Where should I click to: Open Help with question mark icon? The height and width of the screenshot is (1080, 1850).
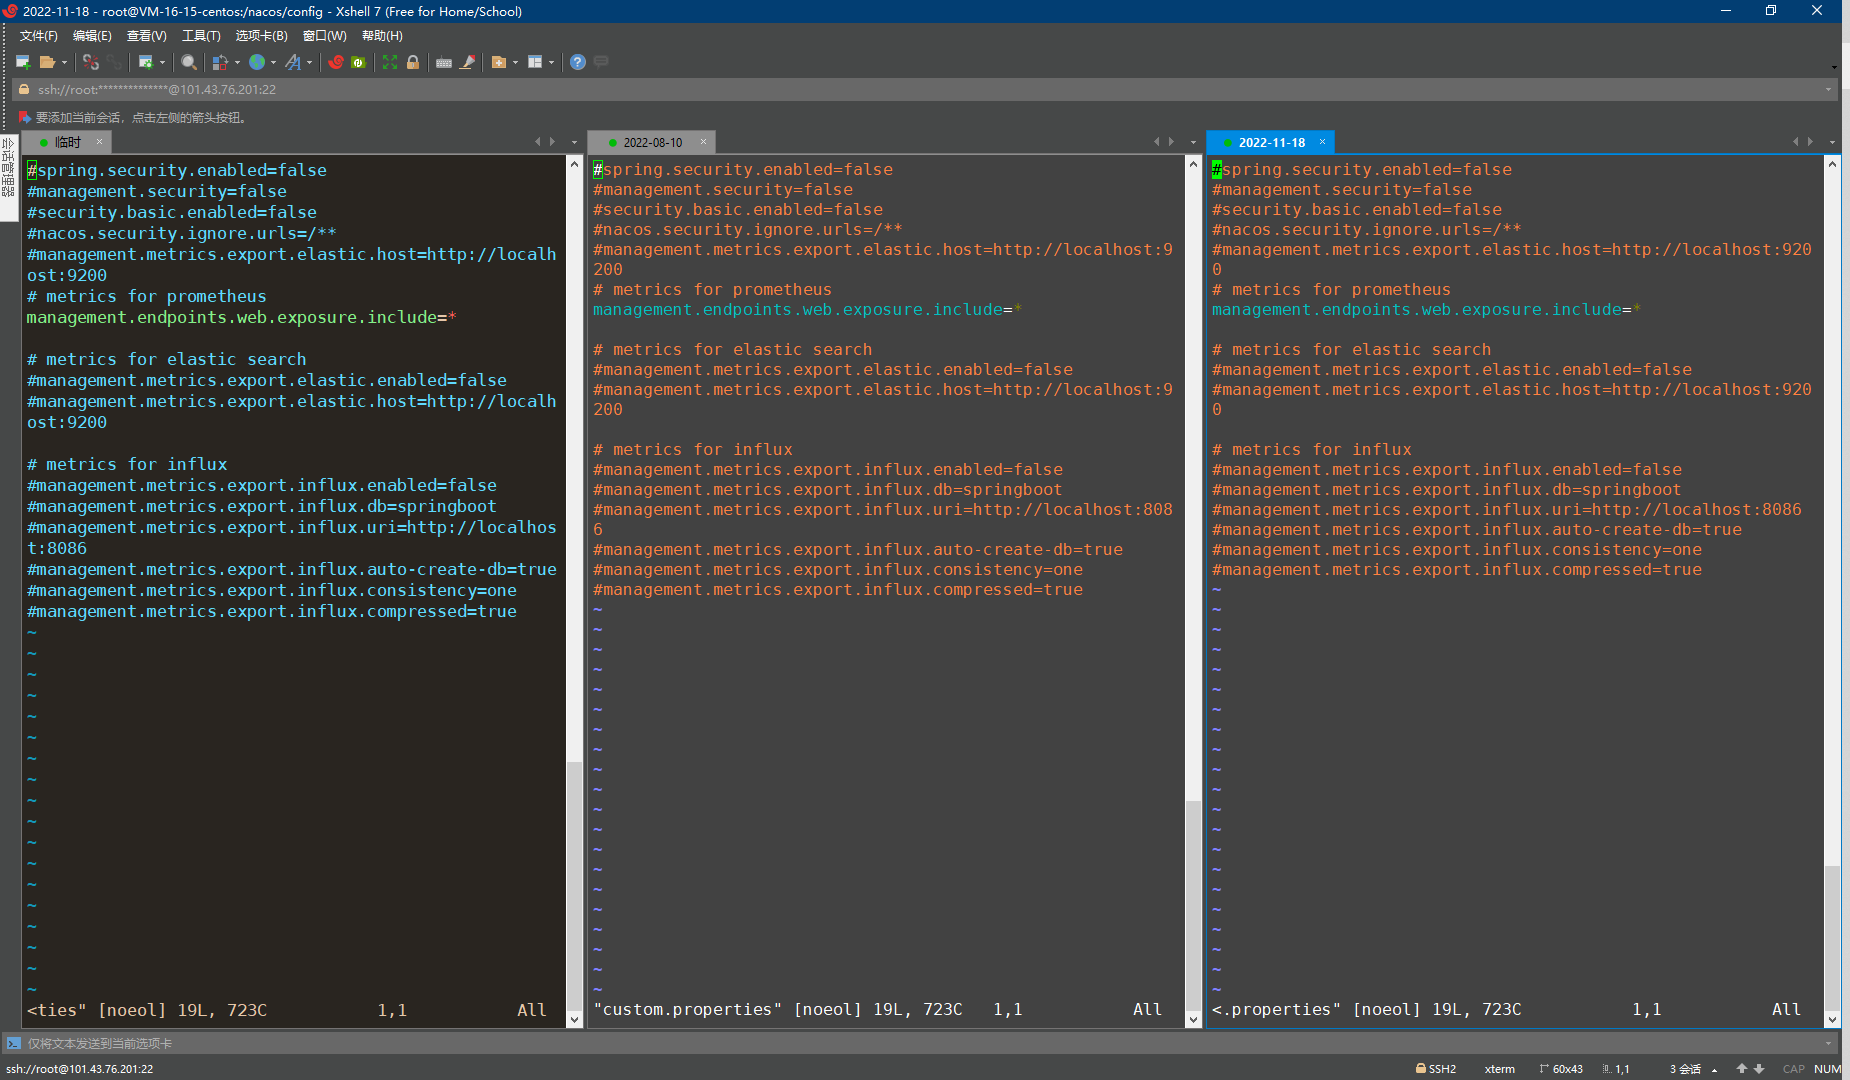click(578, 62)
